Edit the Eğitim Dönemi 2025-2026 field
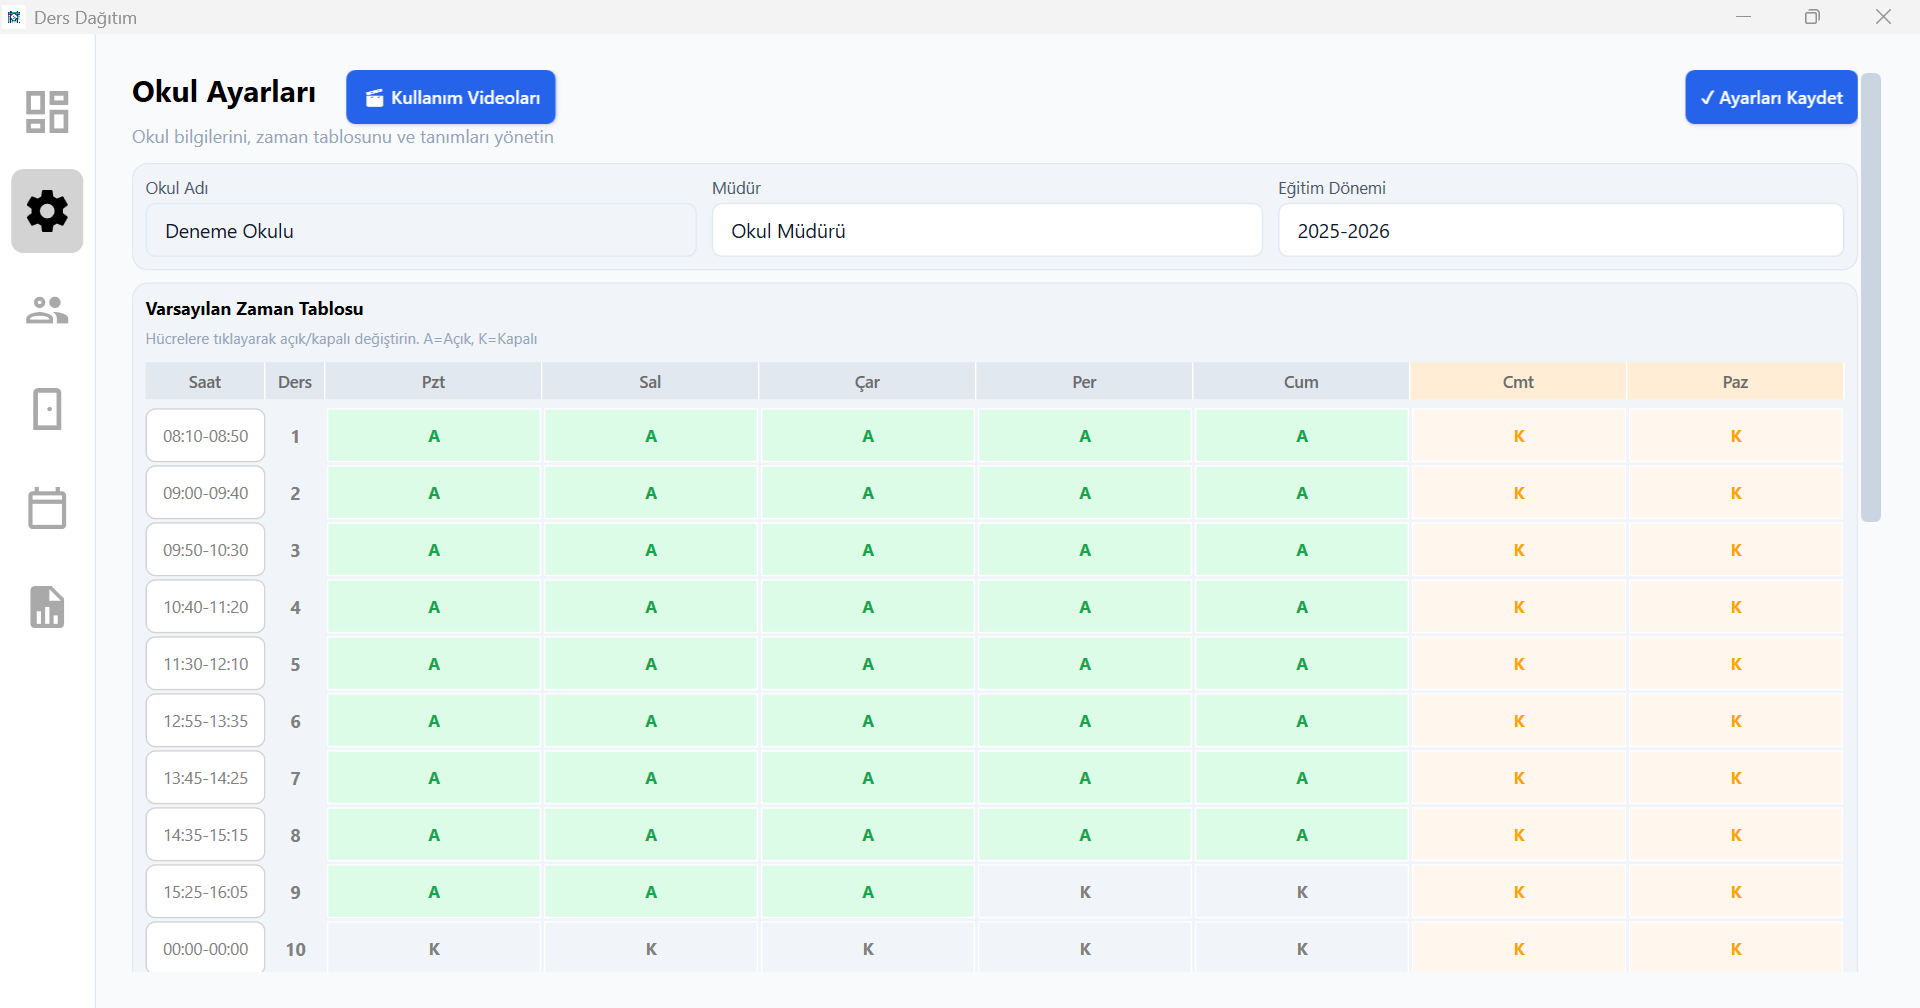Viewport: 1920px width, 1008px height. pos(1560,231)
